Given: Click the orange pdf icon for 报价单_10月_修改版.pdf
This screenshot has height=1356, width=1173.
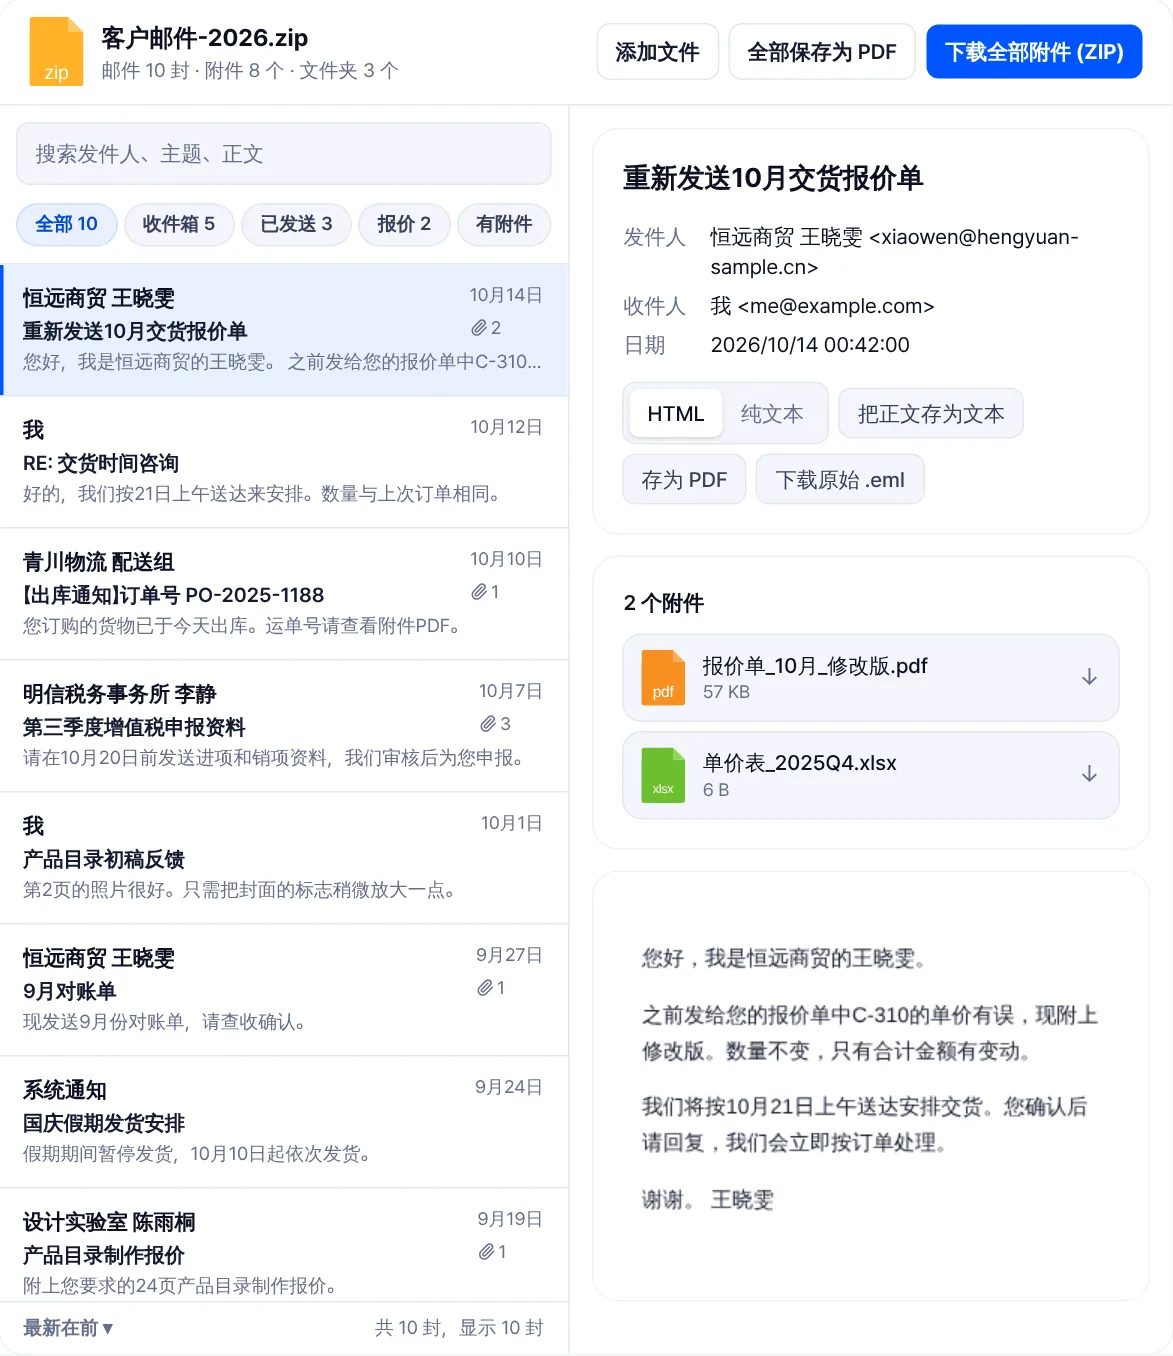Looking at the screenshot, I should click(663, 678).
